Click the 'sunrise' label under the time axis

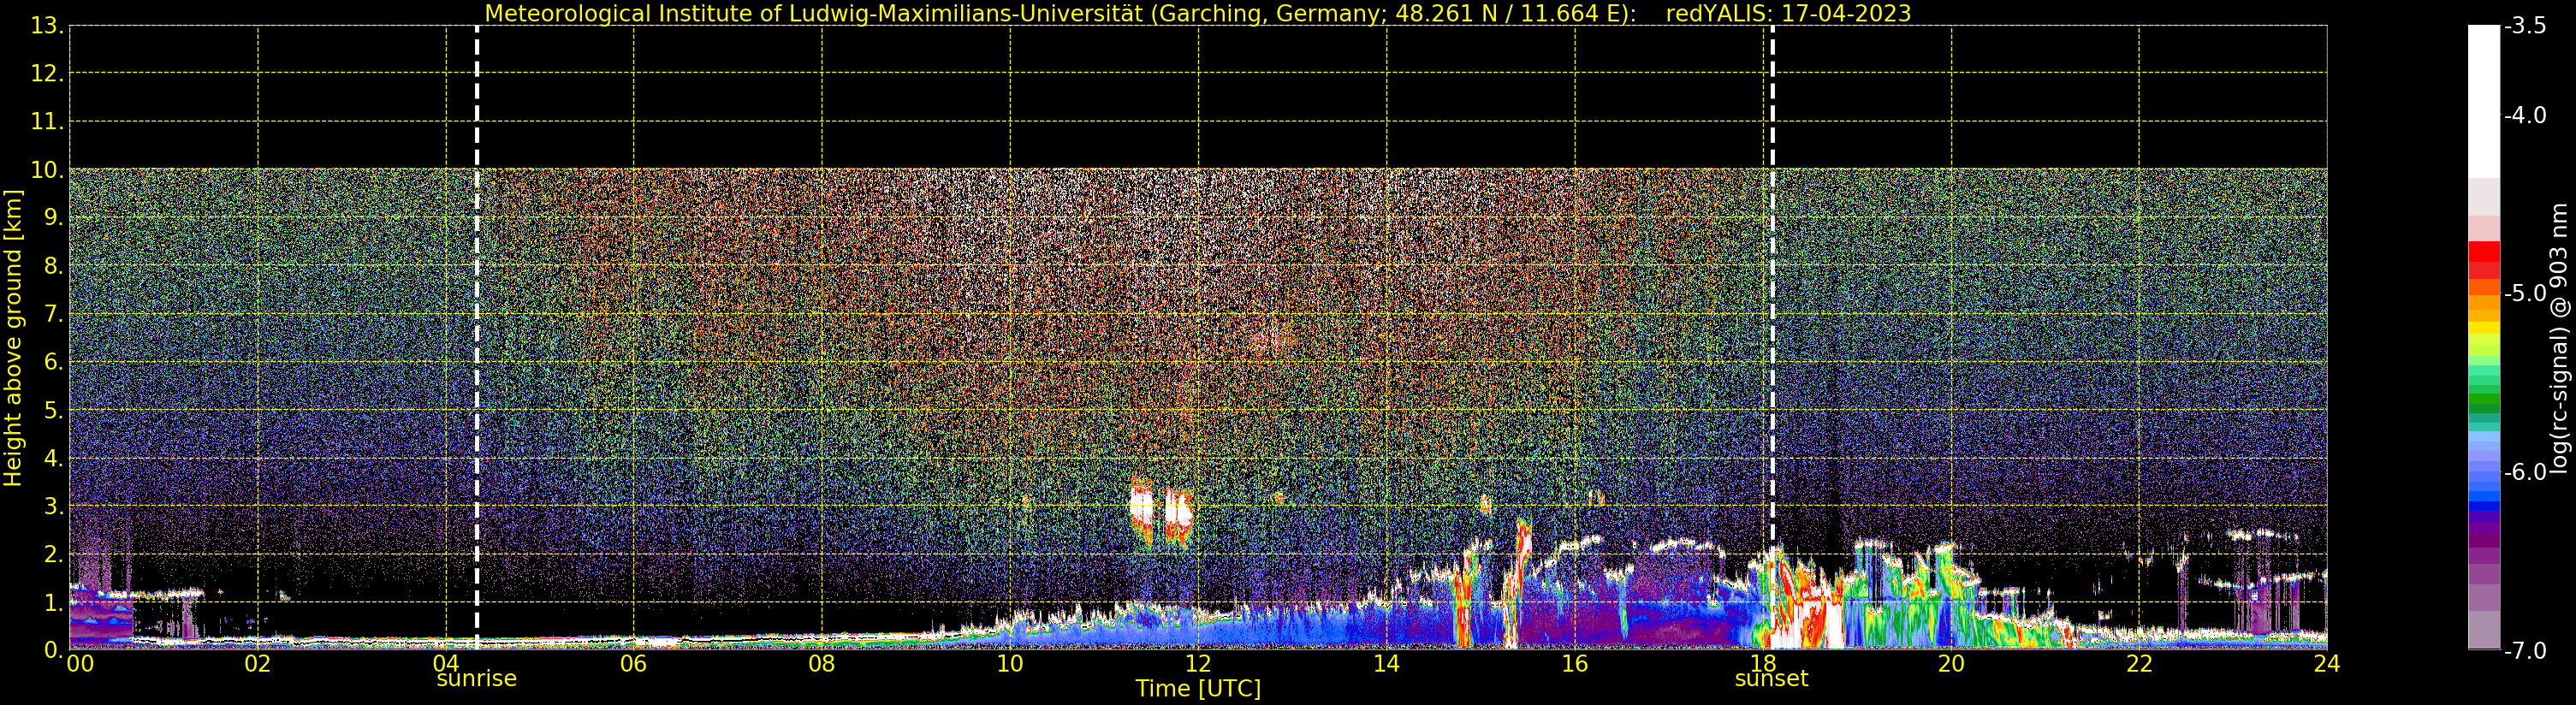476,679
